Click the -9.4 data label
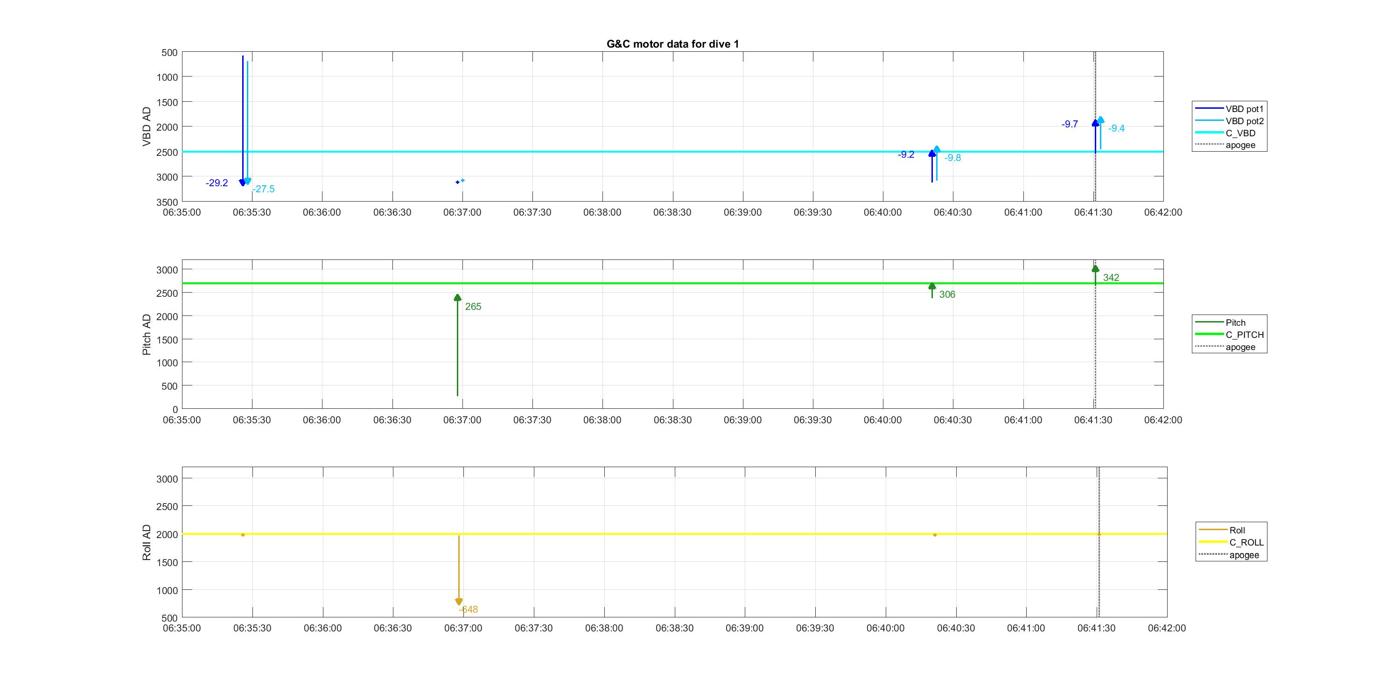The height and width of the screenshot is (693, 1400). tap(1117, 128)
